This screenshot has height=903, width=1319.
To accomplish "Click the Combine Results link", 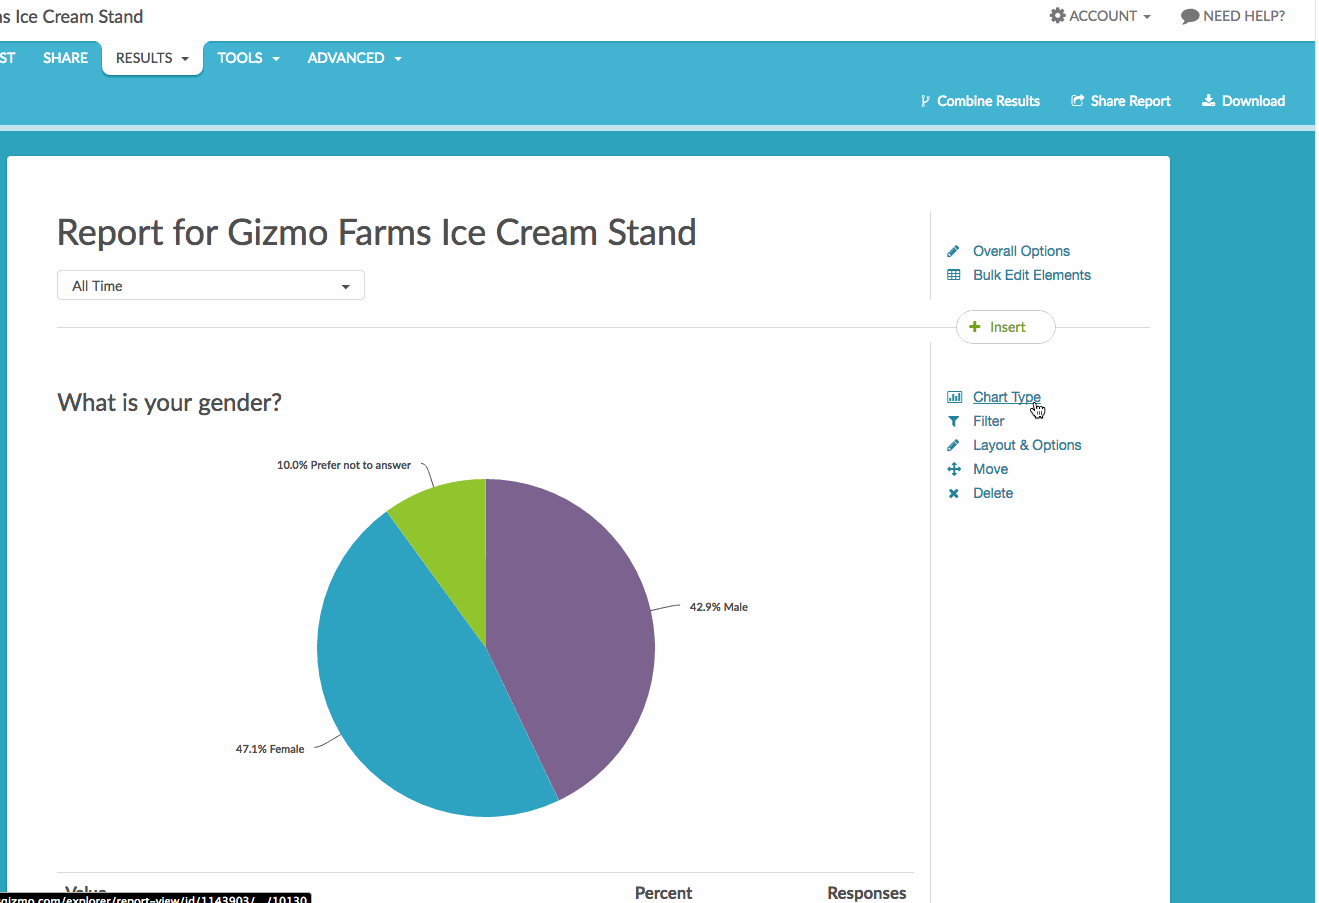I will pos(980,101).
